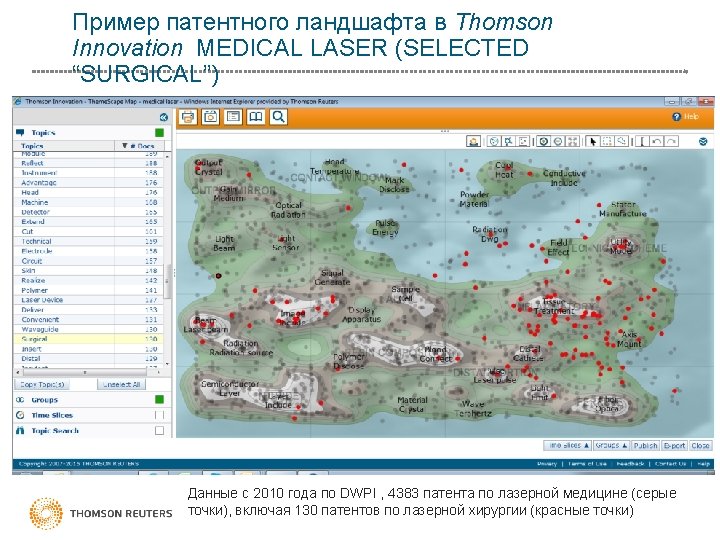The image size is (720, 540).
Task: Click the Tissue Treatment map label
Action: 554,306
